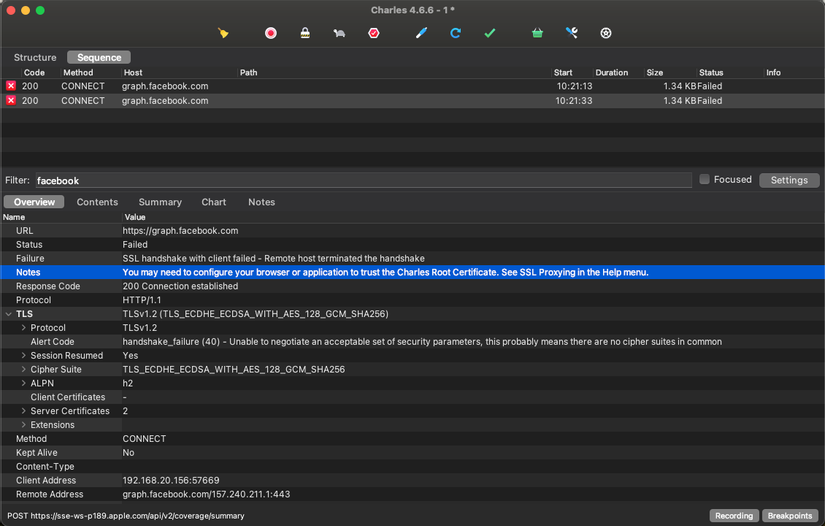Viewport: 825px width, 526px height.
Task: Select the Failure SSL handshake row
Action: (412, 258)
